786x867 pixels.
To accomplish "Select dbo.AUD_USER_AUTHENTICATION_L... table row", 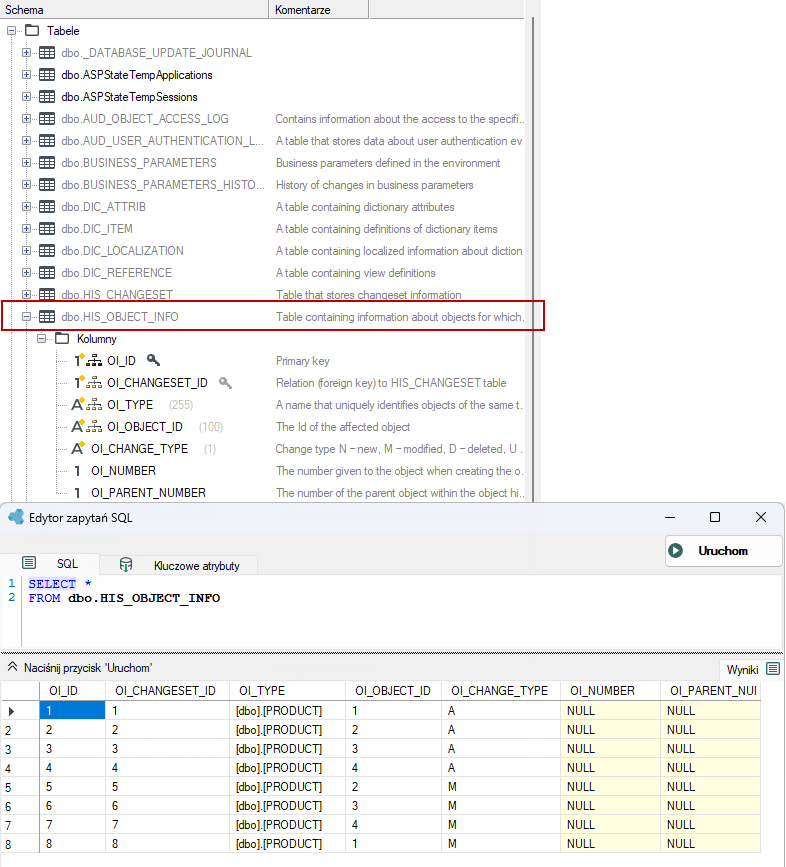I will point(163,141).
